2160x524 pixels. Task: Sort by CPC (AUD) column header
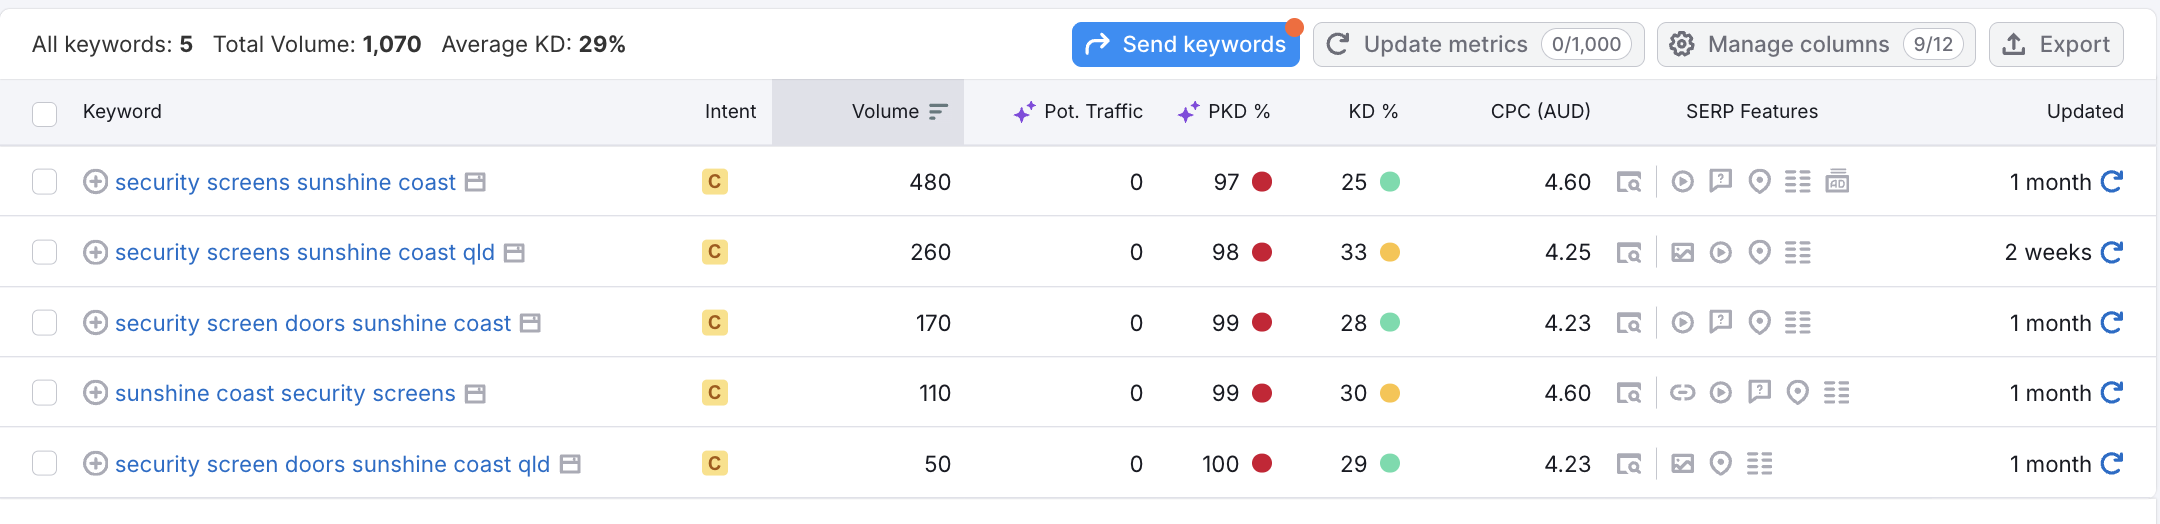[1540, 112]
